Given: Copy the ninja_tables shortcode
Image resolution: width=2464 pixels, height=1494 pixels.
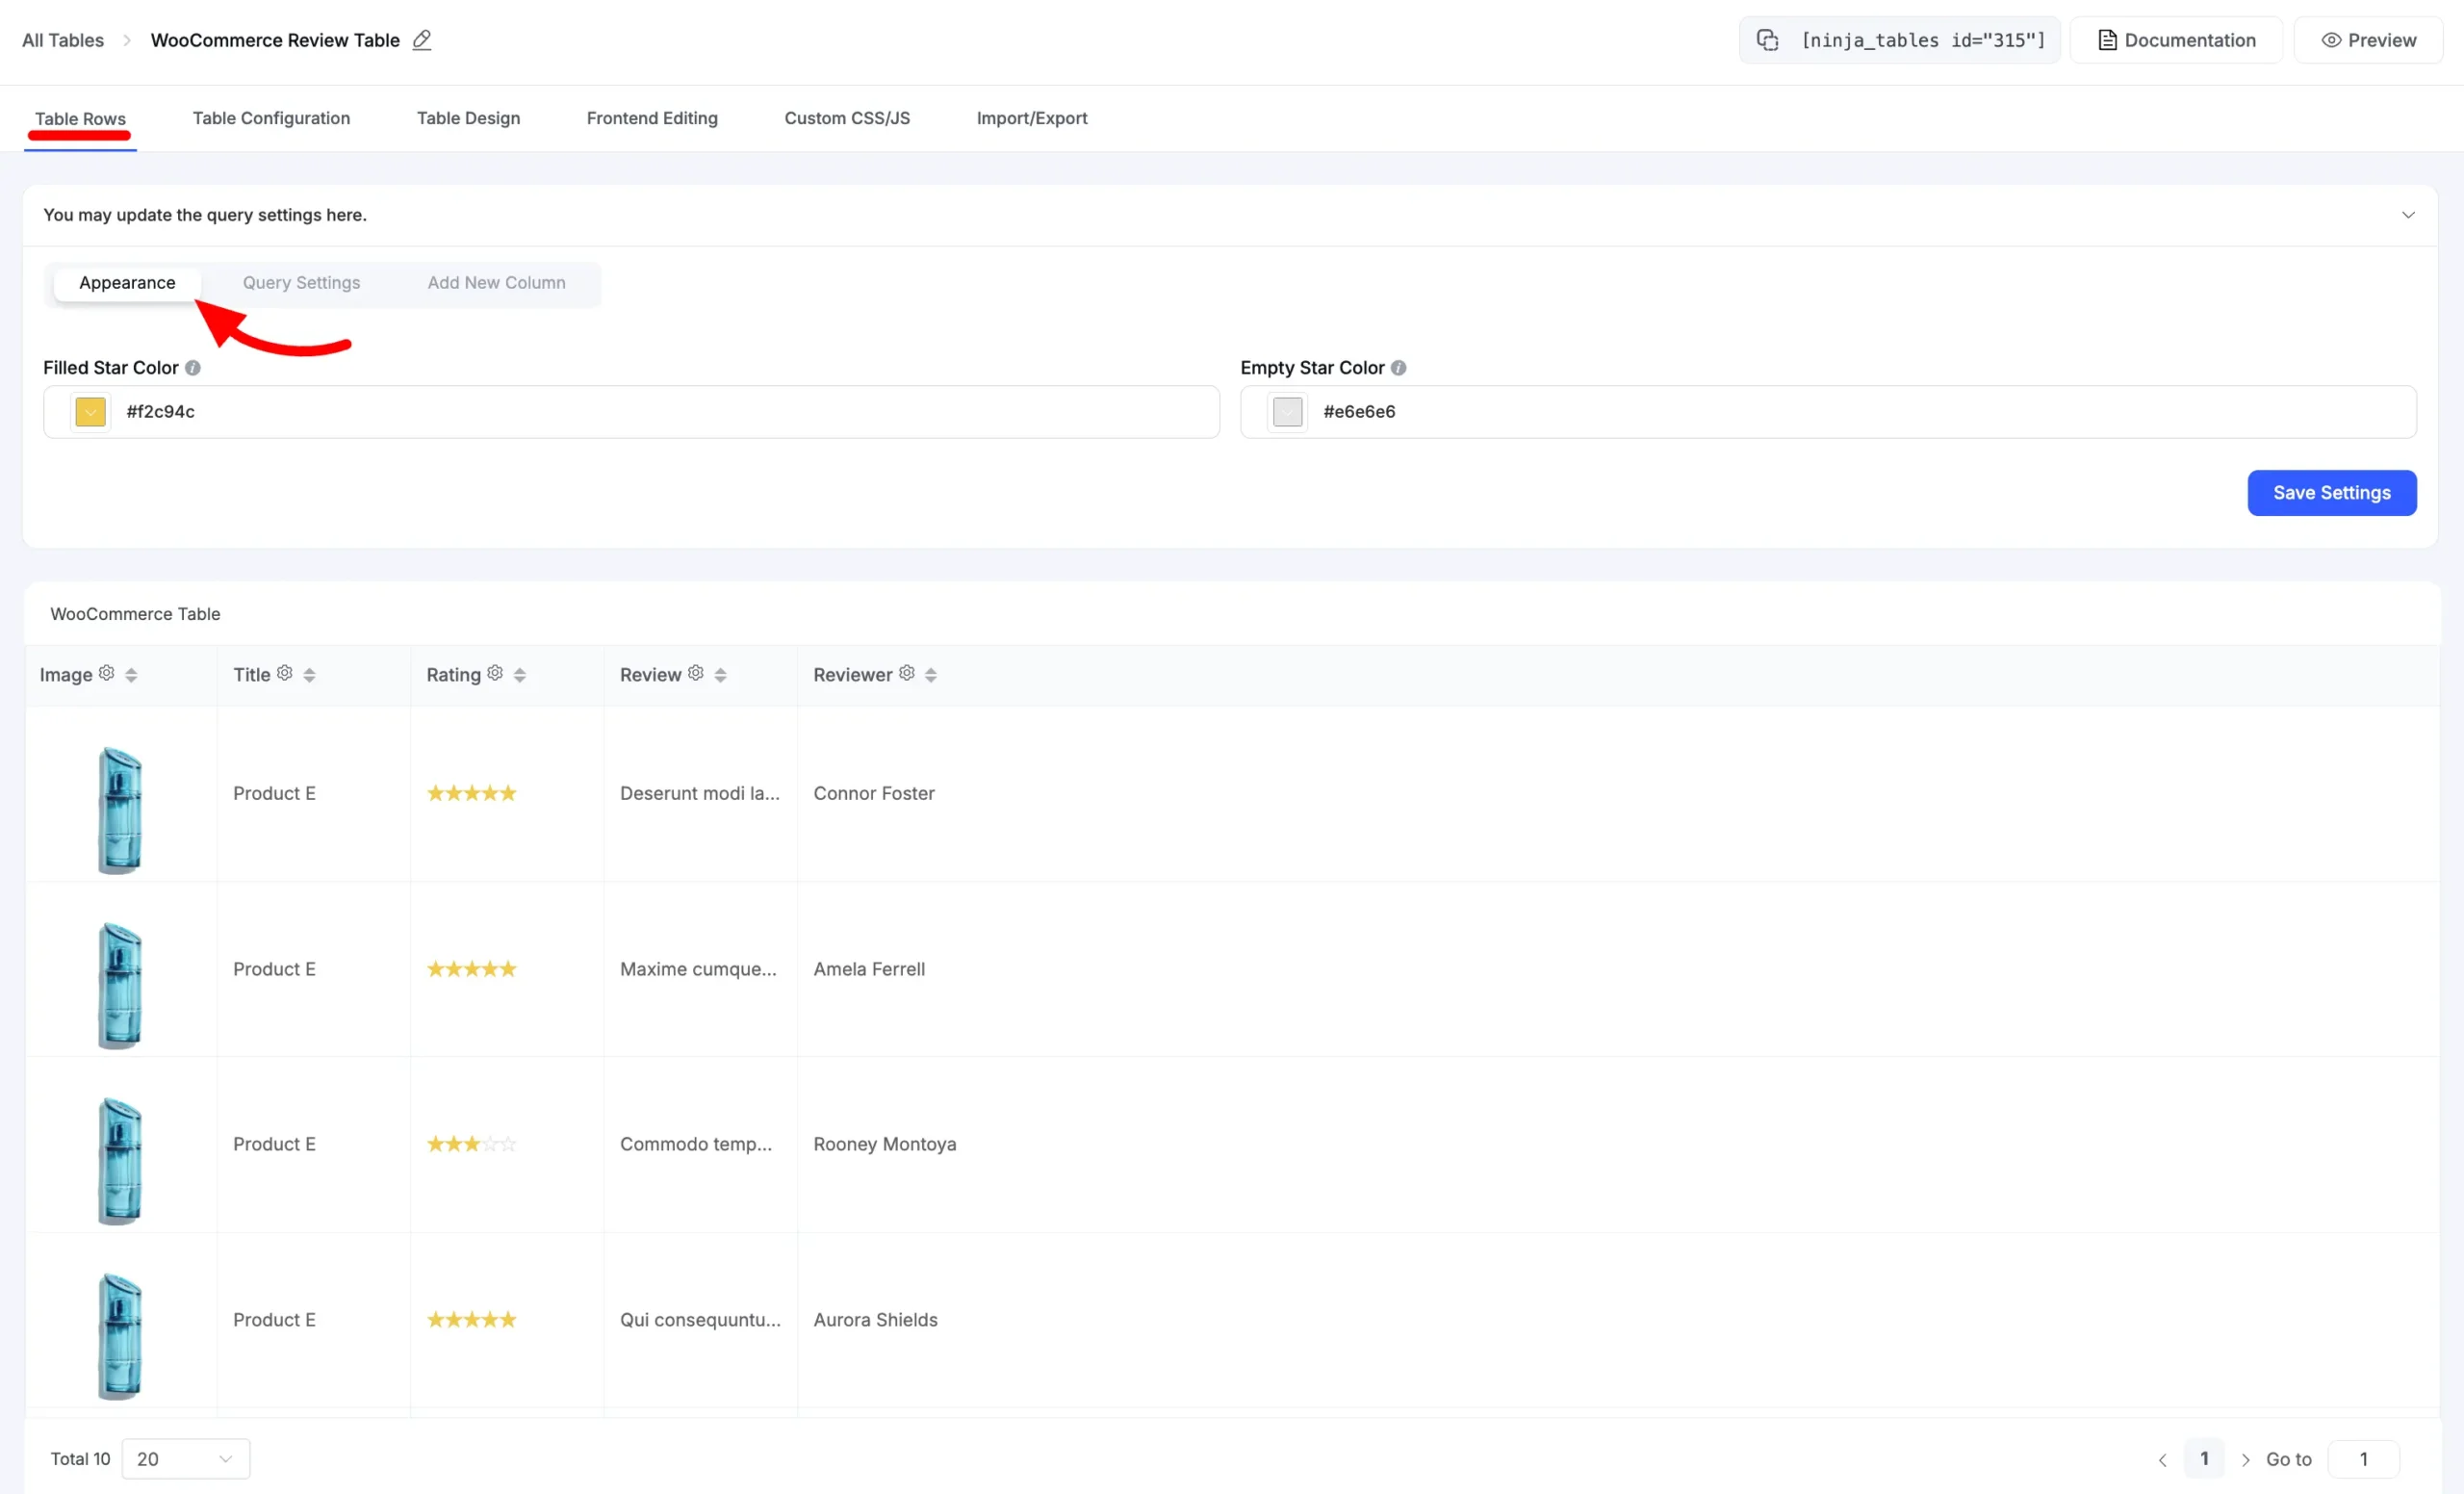Looking at the screenshot, I should click(x=1768, y=40).
